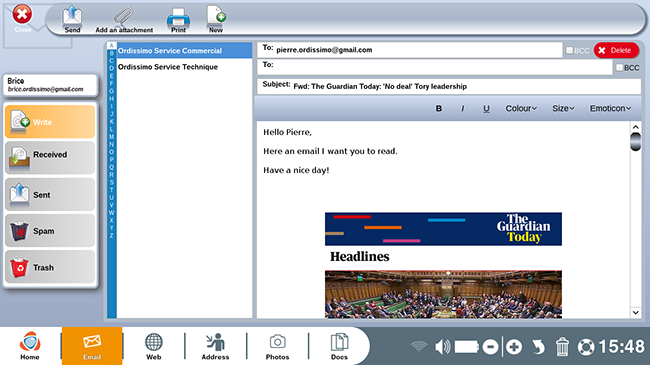Add an attachment using the paperclip icon
The image size is (650, 365).
(x=124, y=19)
